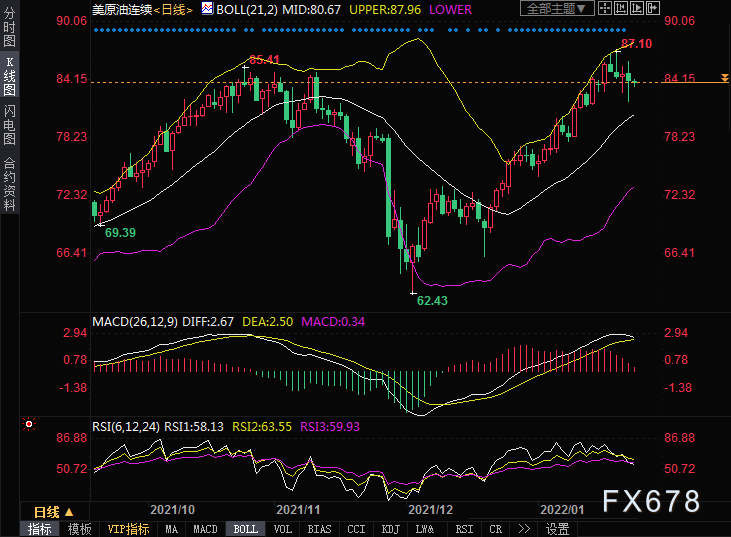Click the right-axis 66.41 price label
The width and height of the screenshot is (731, 537).
[x=679, y=253]
